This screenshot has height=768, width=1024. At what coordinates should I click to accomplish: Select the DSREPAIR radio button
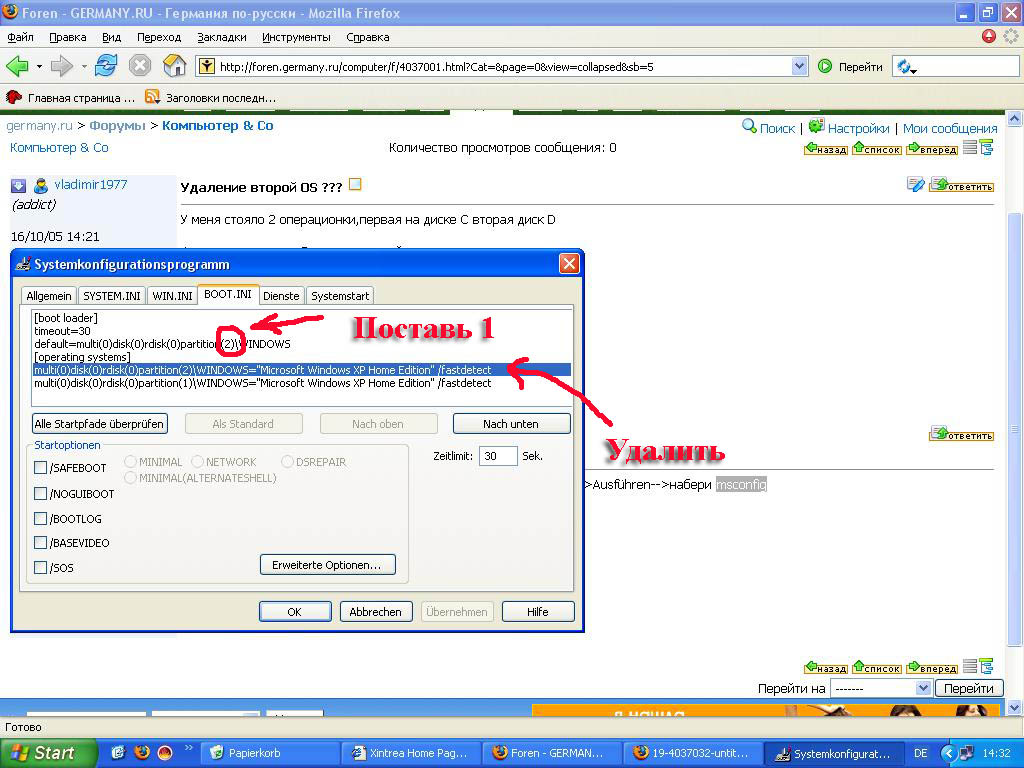click(x=287, y=461)
